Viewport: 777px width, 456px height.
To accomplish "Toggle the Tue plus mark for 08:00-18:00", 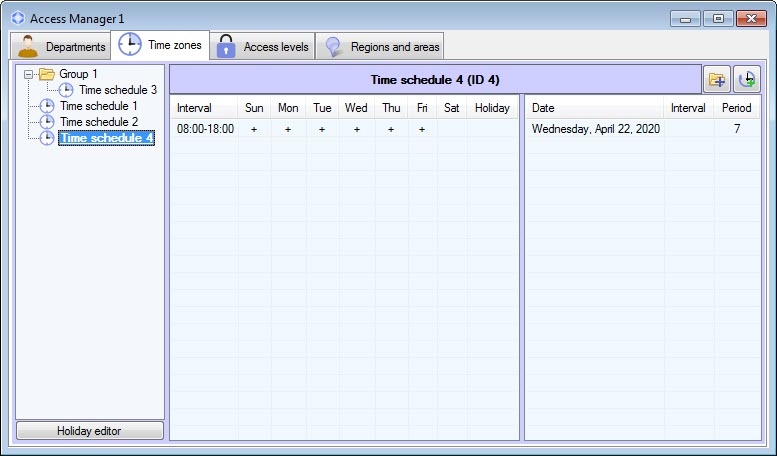I will pos(322,129).
